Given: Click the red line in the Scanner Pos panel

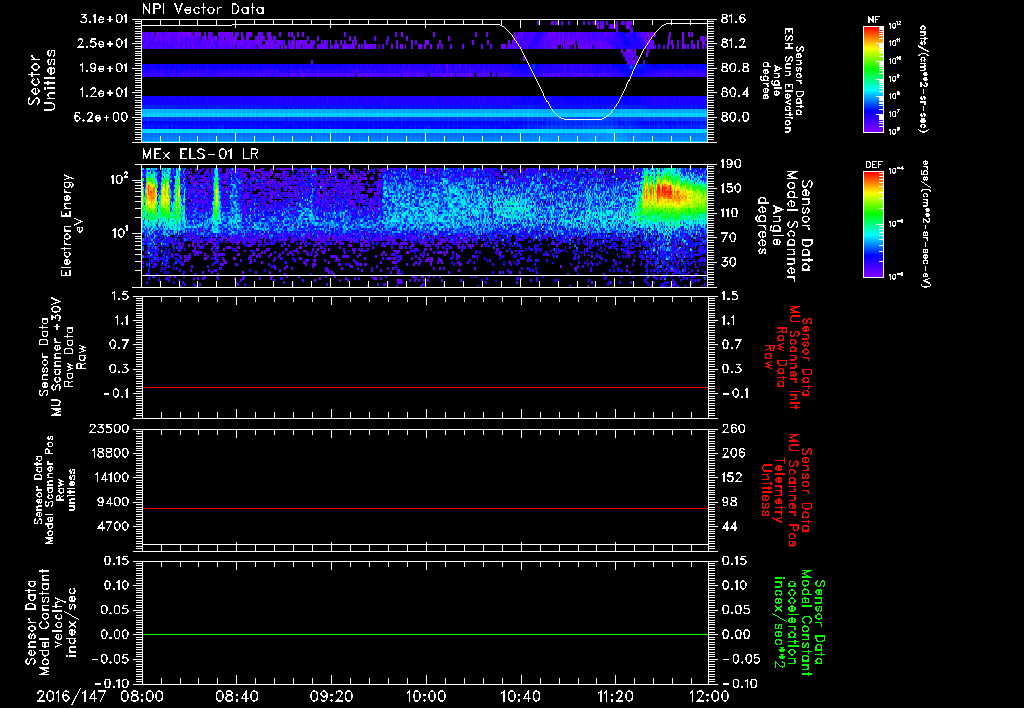Looking at the screenshot, I should click(424, 508).
